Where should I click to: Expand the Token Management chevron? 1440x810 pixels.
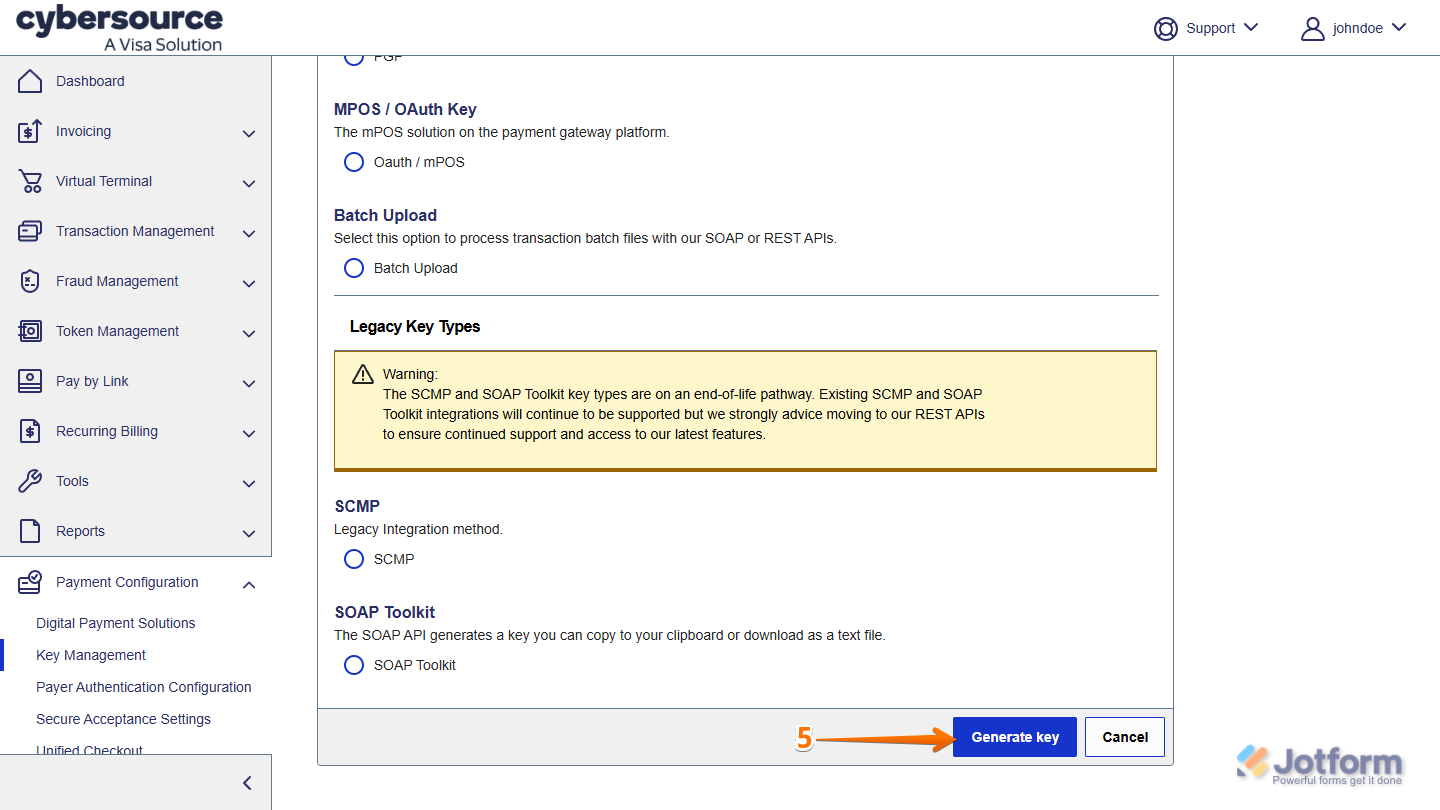249,333
